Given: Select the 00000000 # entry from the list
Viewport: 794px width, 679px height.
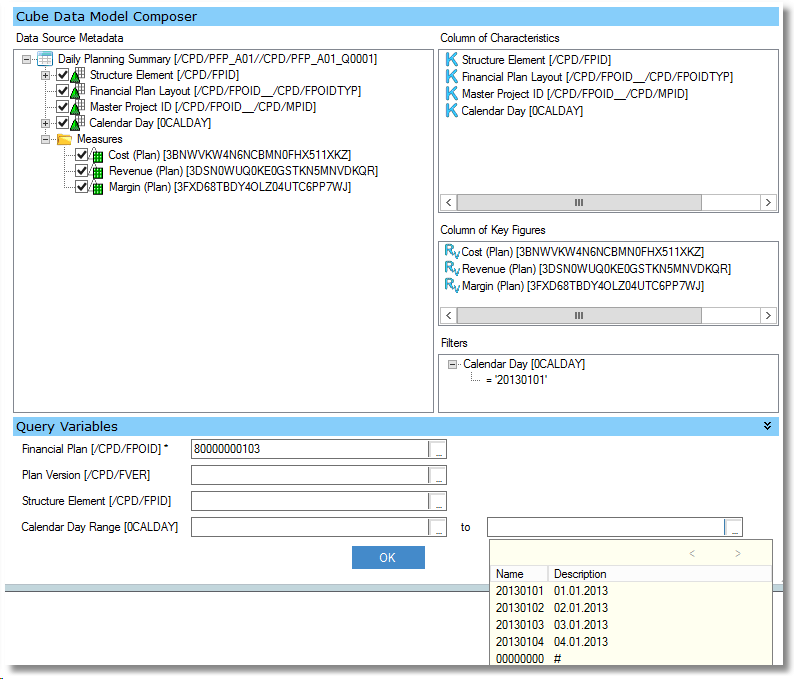Looking at the screenshot, I should tap(631, 658).
